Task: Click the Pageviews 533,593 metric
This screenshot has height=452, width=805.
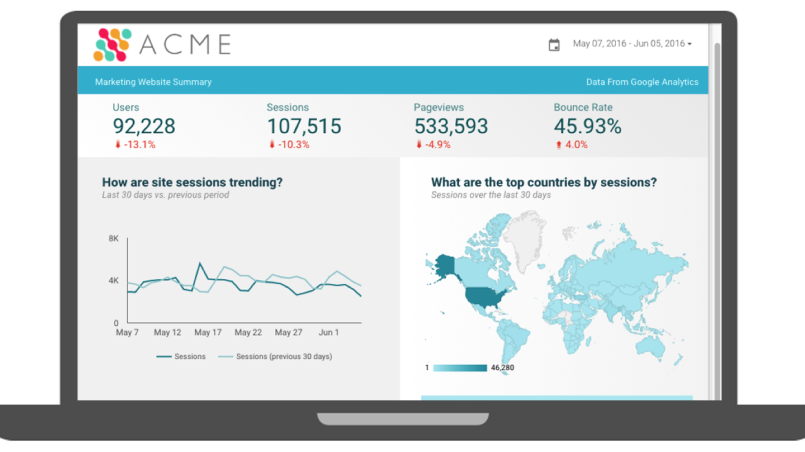Action: (x=450, y=126)
